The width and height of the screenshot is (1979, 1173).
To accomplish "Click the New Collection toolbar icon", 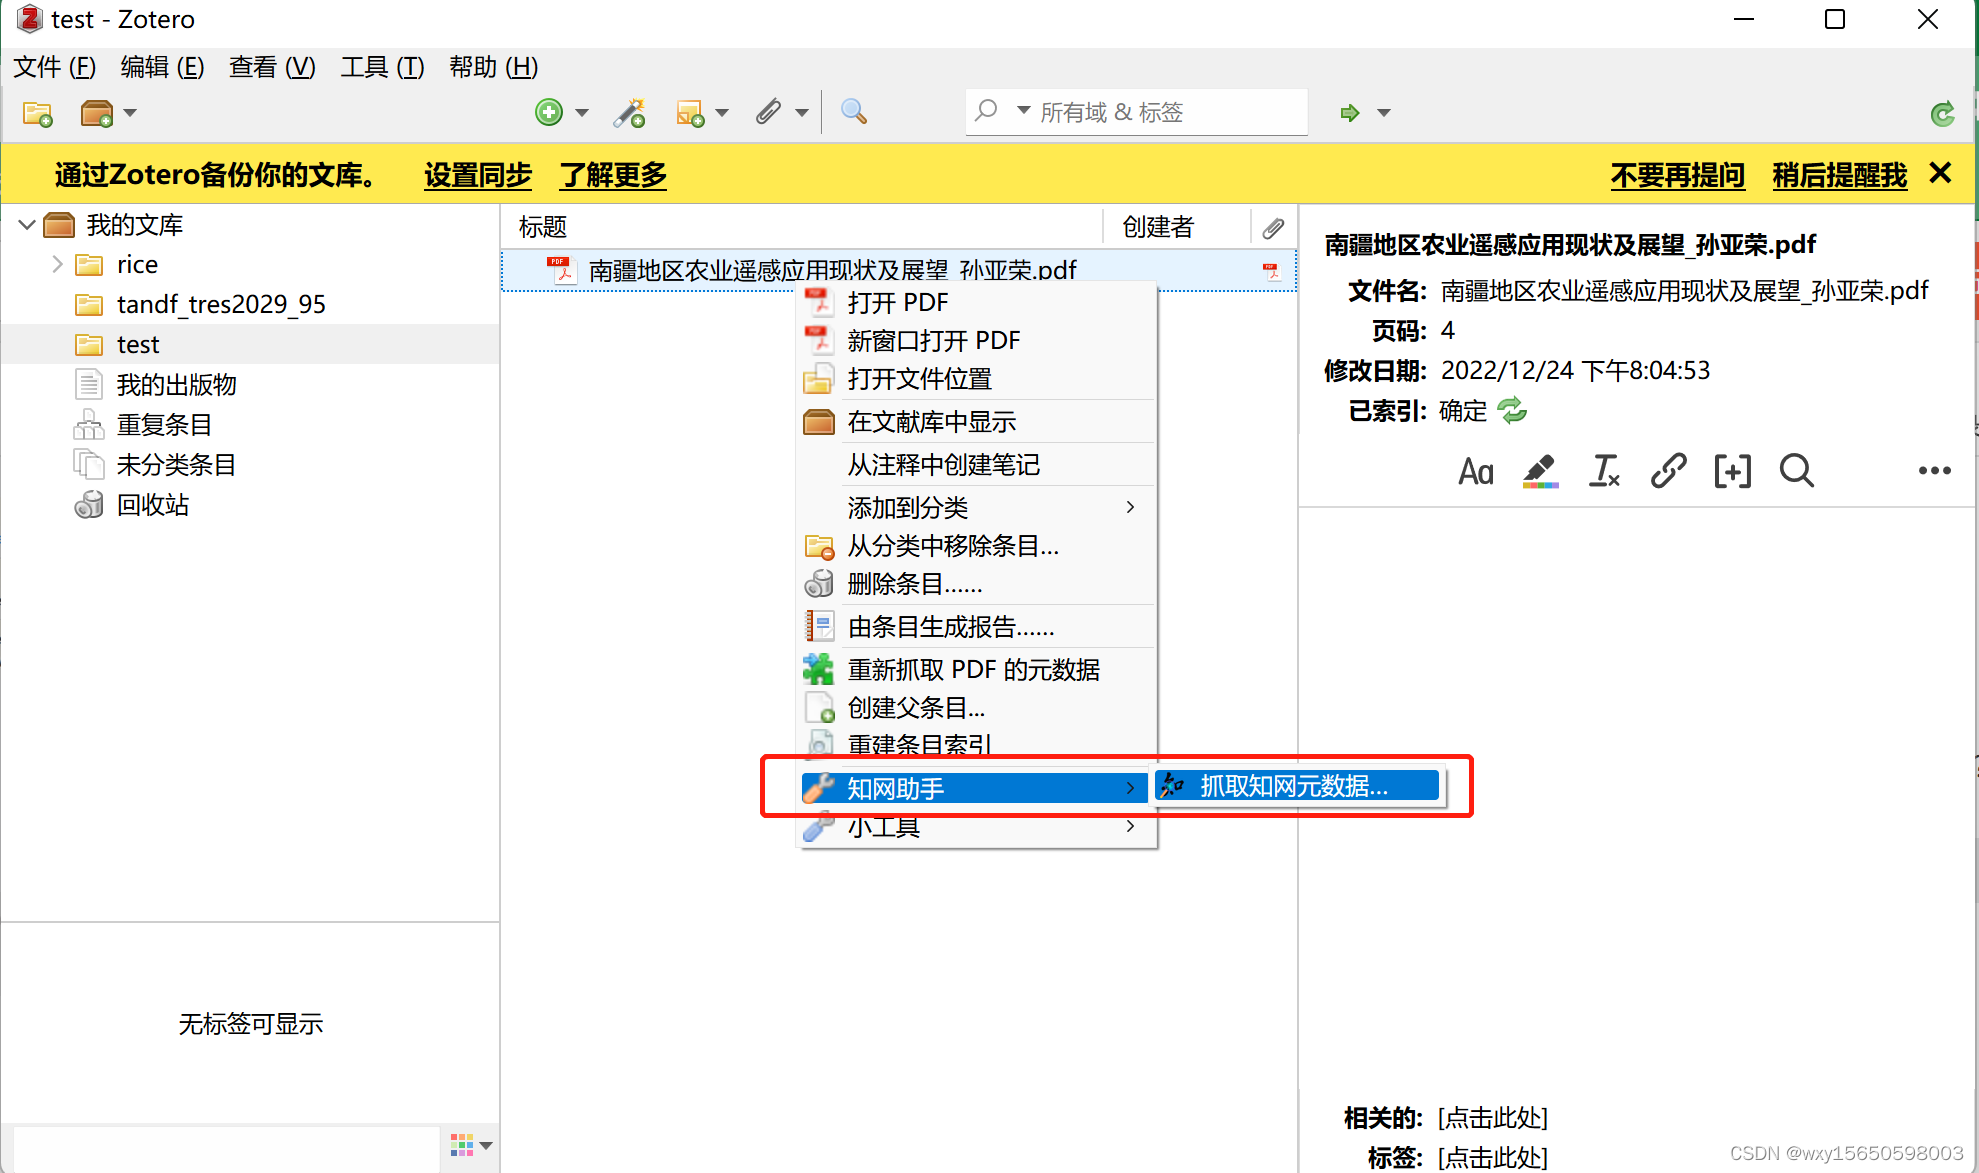I will click(37, 113).
